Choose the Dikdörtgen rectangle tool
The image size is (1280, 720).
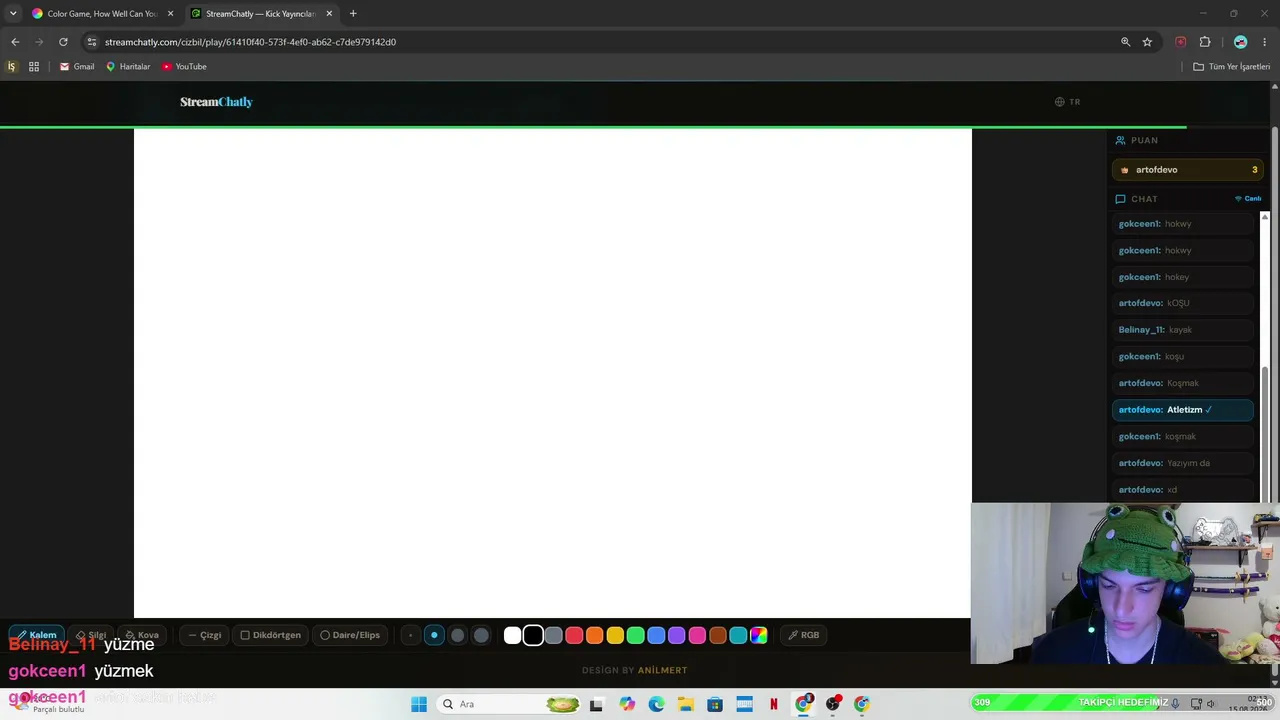[x=271, y=635]
